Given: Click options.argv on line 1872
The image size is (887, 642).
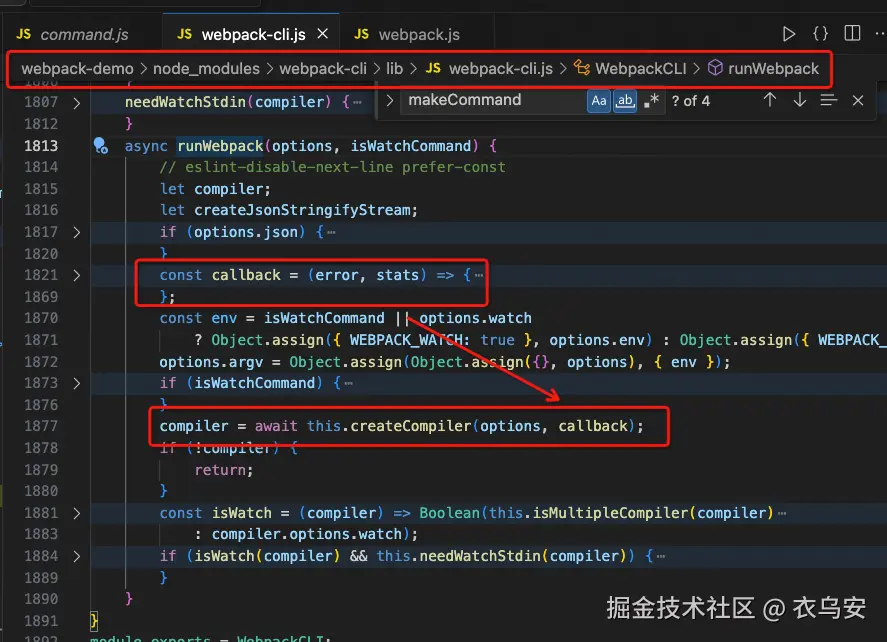Looking at the screenshot, I should pyautogui.click(x=211, y=362).
